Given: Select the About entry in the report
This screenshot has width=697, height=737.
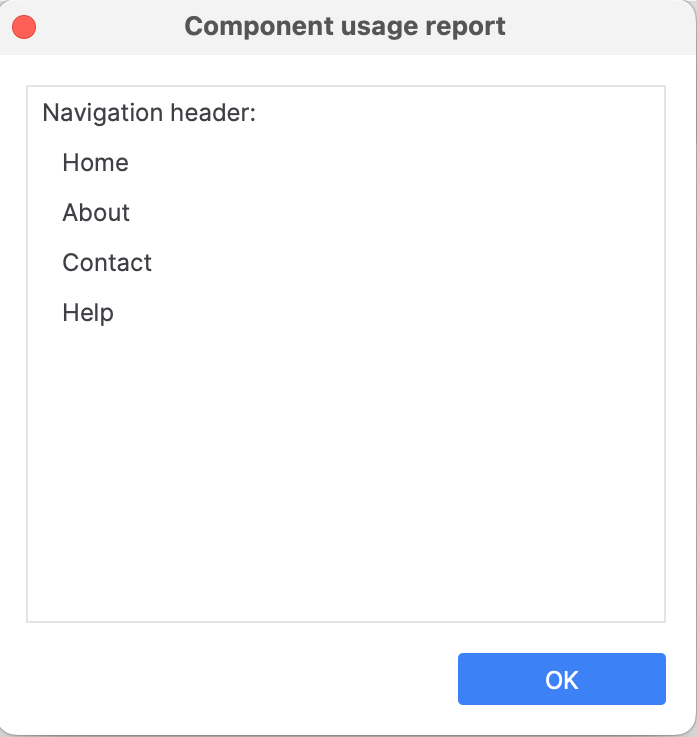Looking at the screenshot, I should tap(96, 212).
